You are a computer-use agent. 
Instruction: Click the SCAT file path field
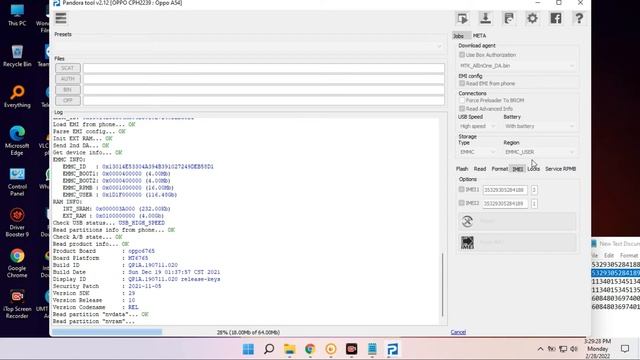264,68
